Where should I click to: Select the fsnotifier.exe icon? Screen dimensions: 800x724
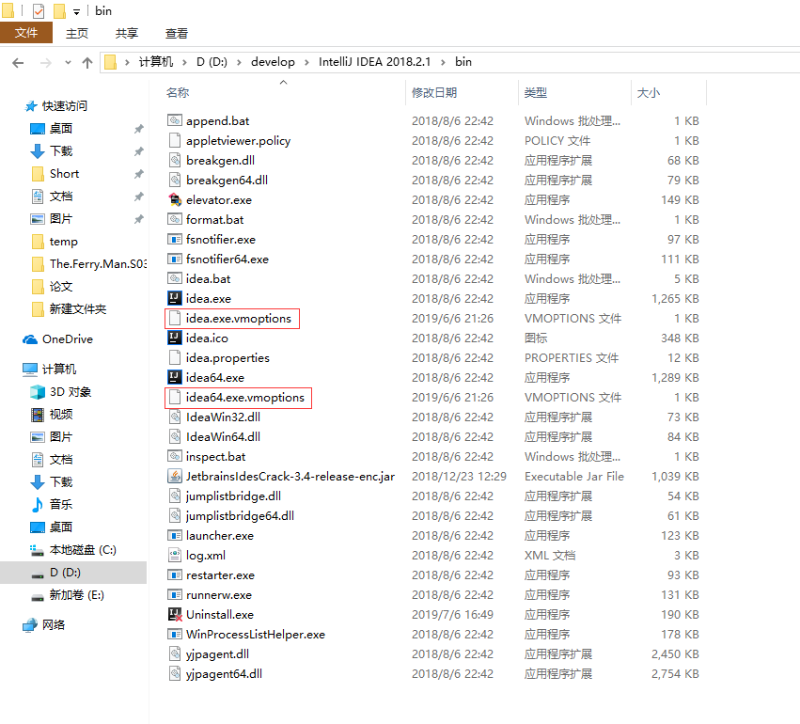174,239
